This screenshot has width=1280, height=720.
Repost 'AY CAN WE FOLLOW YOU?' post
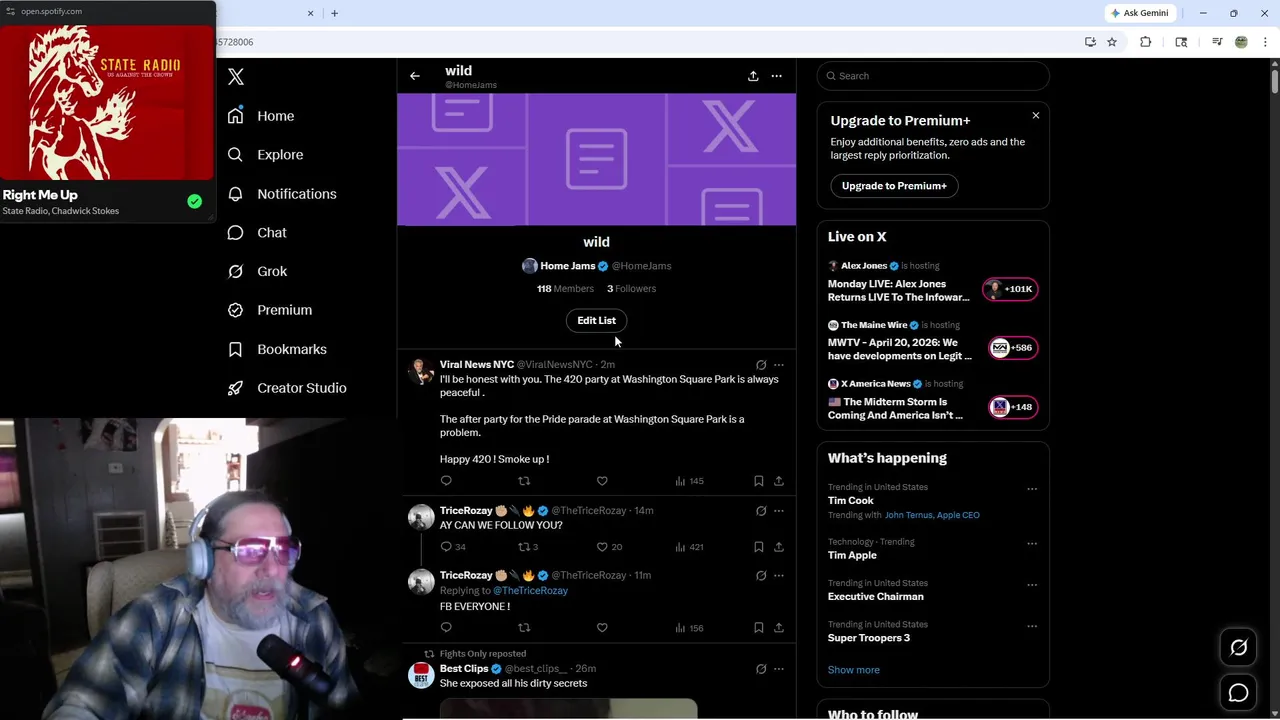524,547
